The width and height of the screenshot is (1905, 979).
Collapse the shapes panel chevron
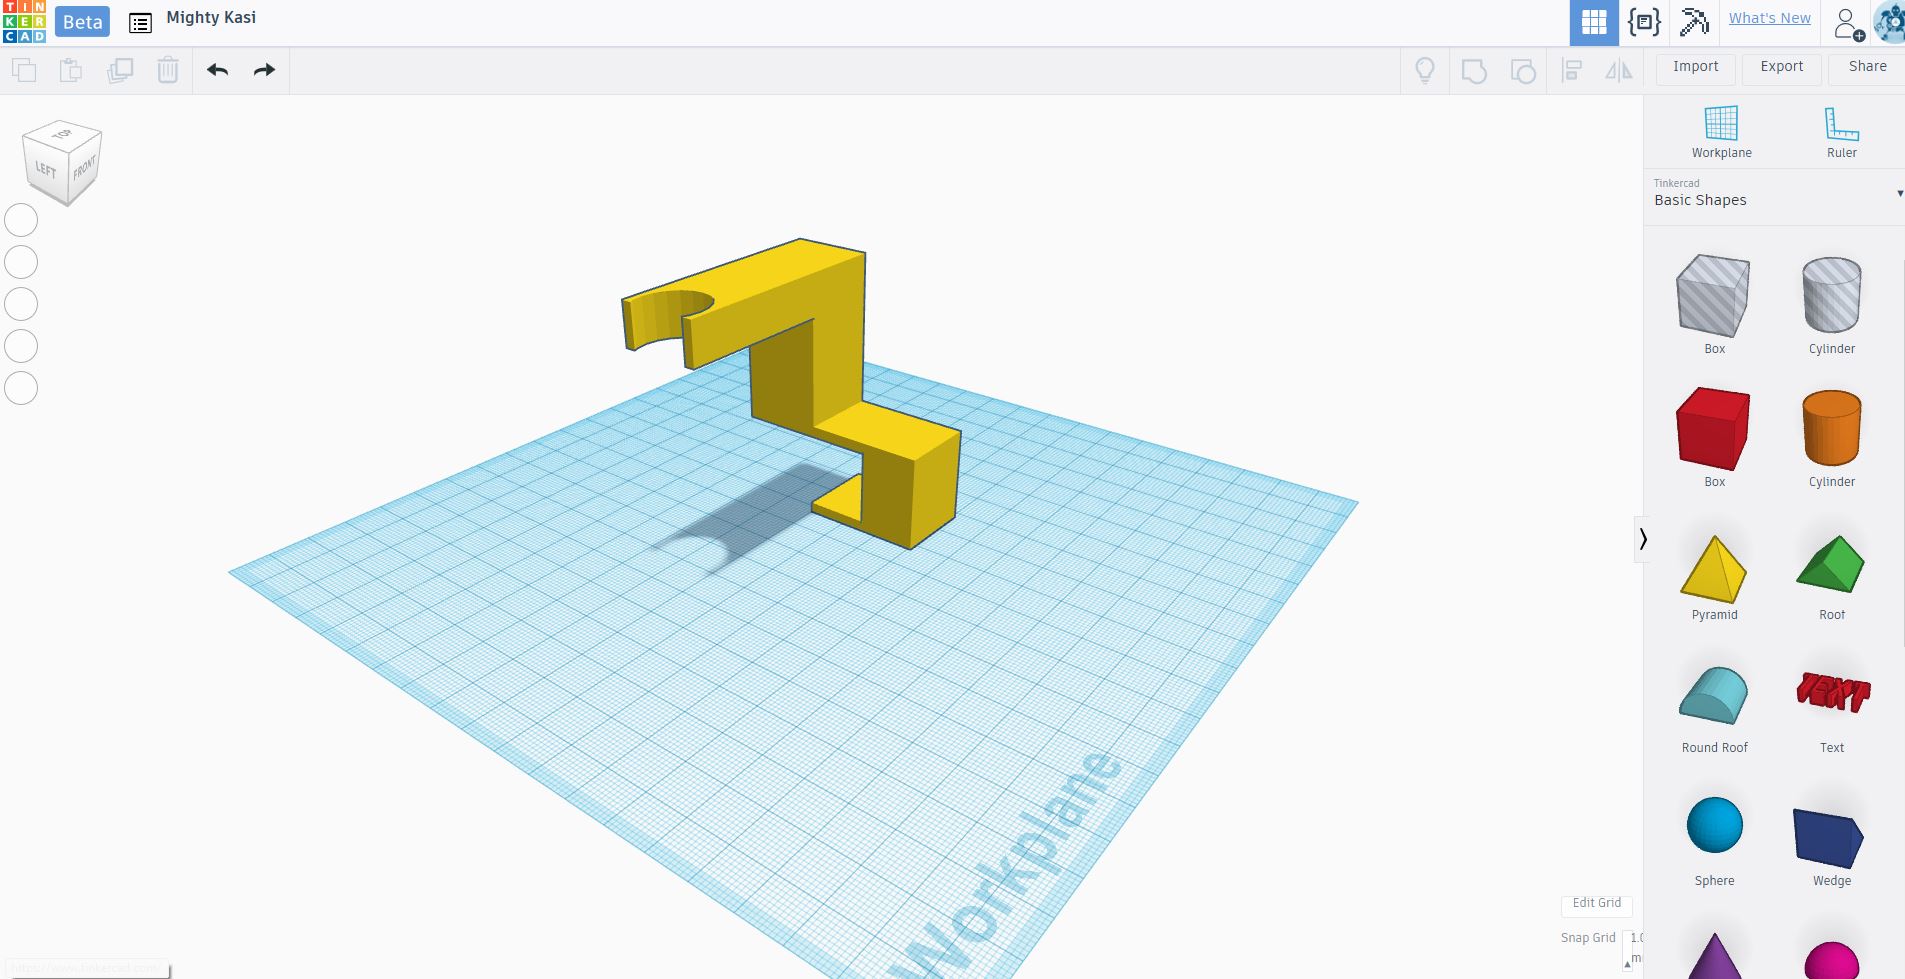click(x=1642, y=539)
